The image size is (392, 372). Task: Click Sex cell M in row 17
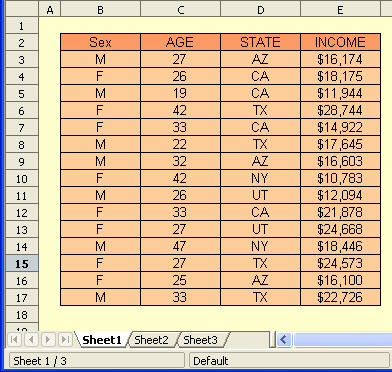100,297
